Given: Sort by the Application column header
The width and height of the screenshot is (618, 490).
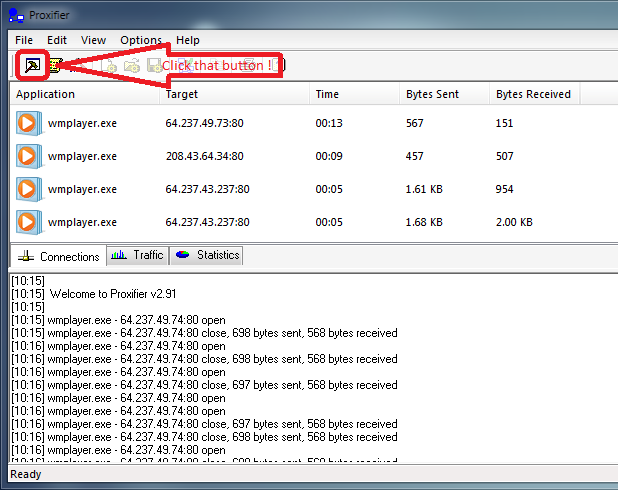Looking at the screenshot, I should [85, 94].
